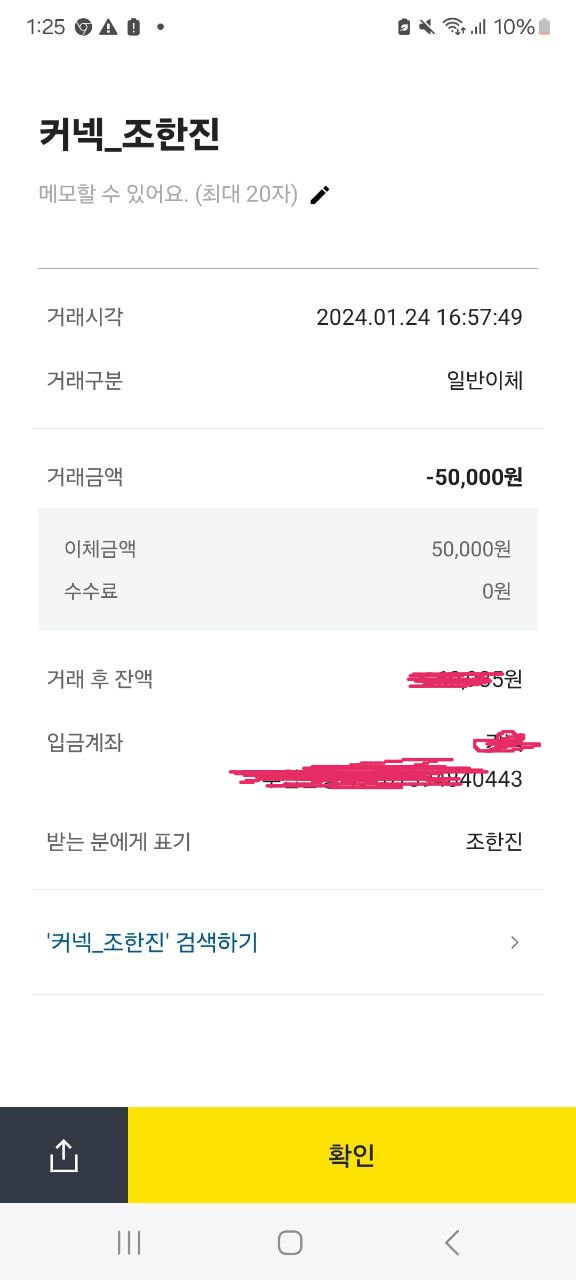
Task: Tap the 확인 confirm button
Action: click(352, 1155)
